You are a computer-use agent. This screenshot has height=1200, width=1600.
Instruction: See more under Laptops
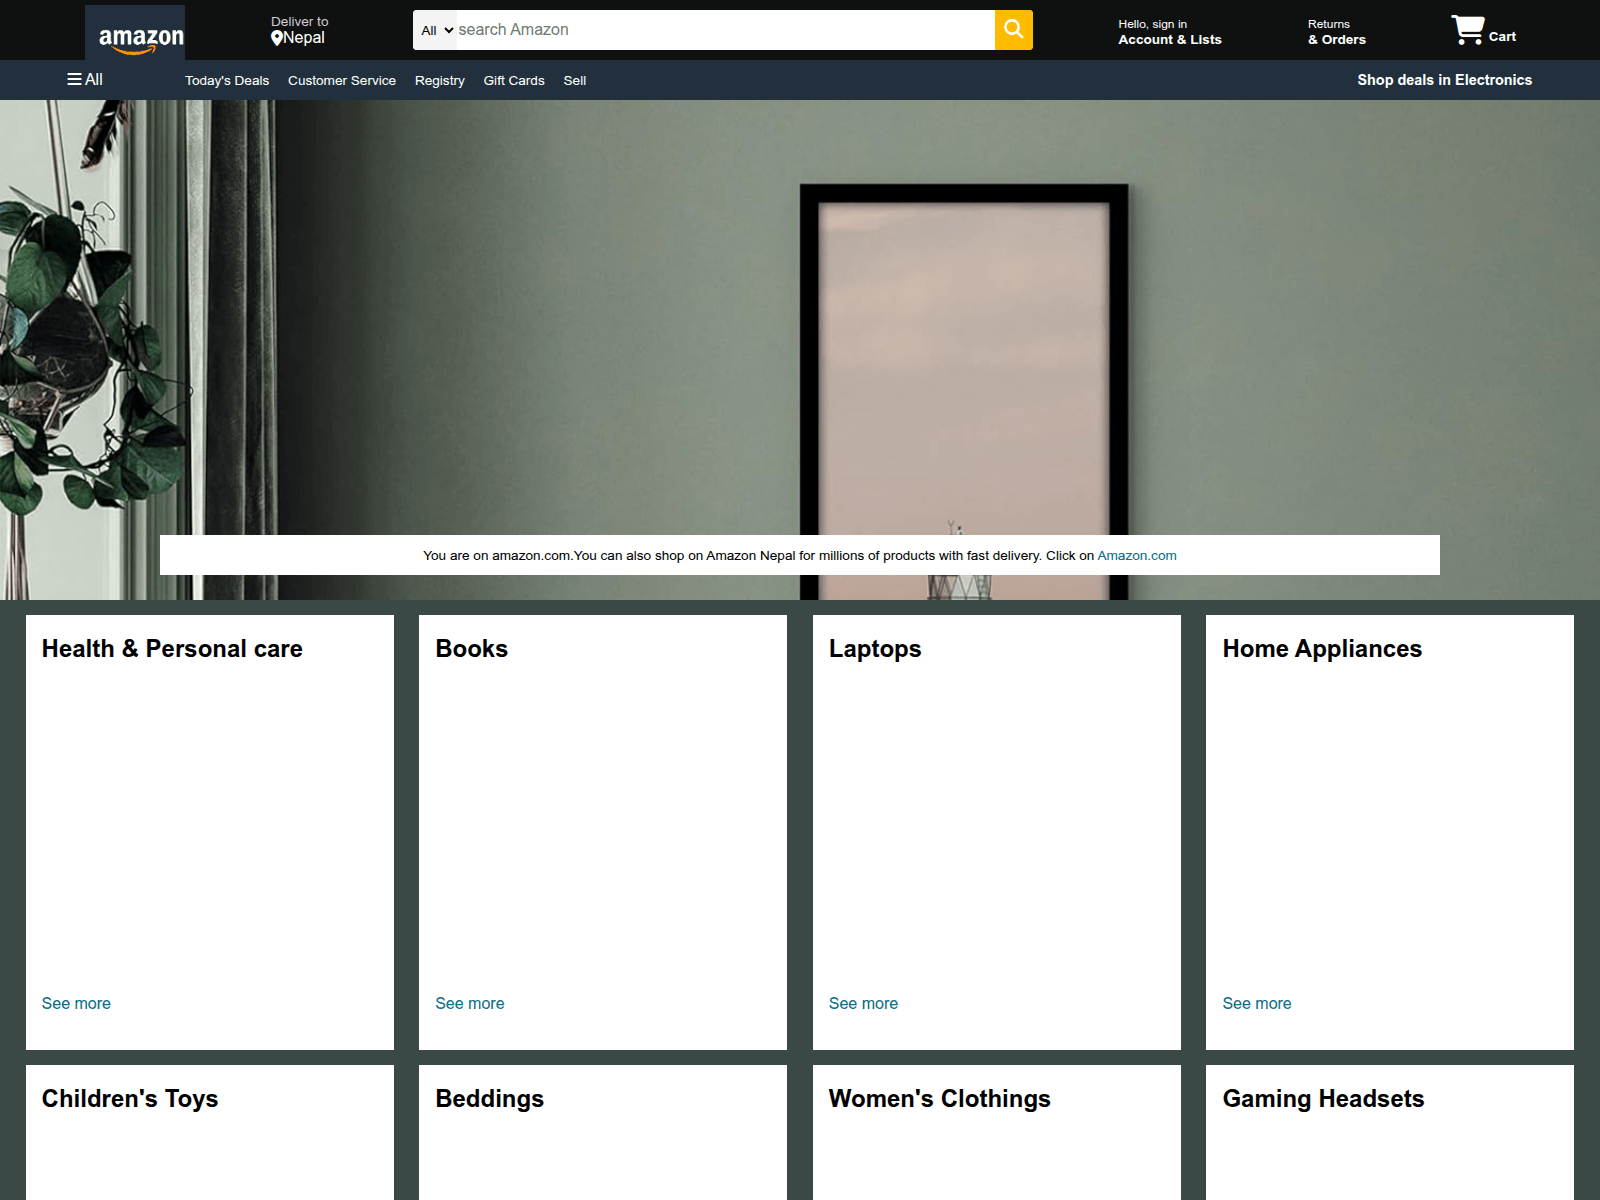tap(863, 1003)
